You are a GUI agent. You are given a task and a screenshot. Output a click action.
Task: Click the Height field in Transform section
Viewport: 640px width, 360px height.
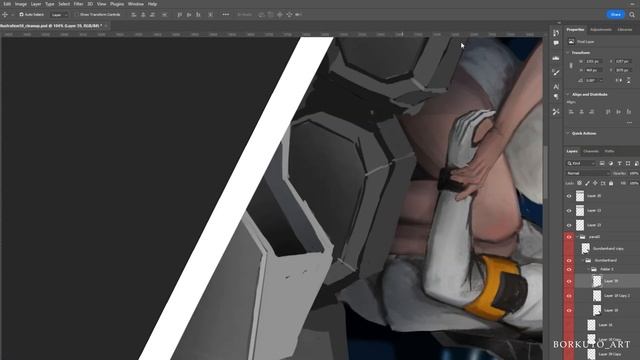593,70
